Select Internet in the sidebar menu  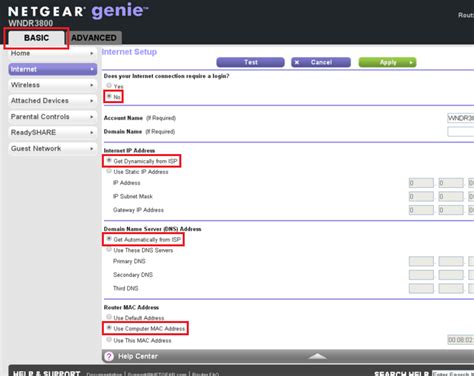(53, 69)
